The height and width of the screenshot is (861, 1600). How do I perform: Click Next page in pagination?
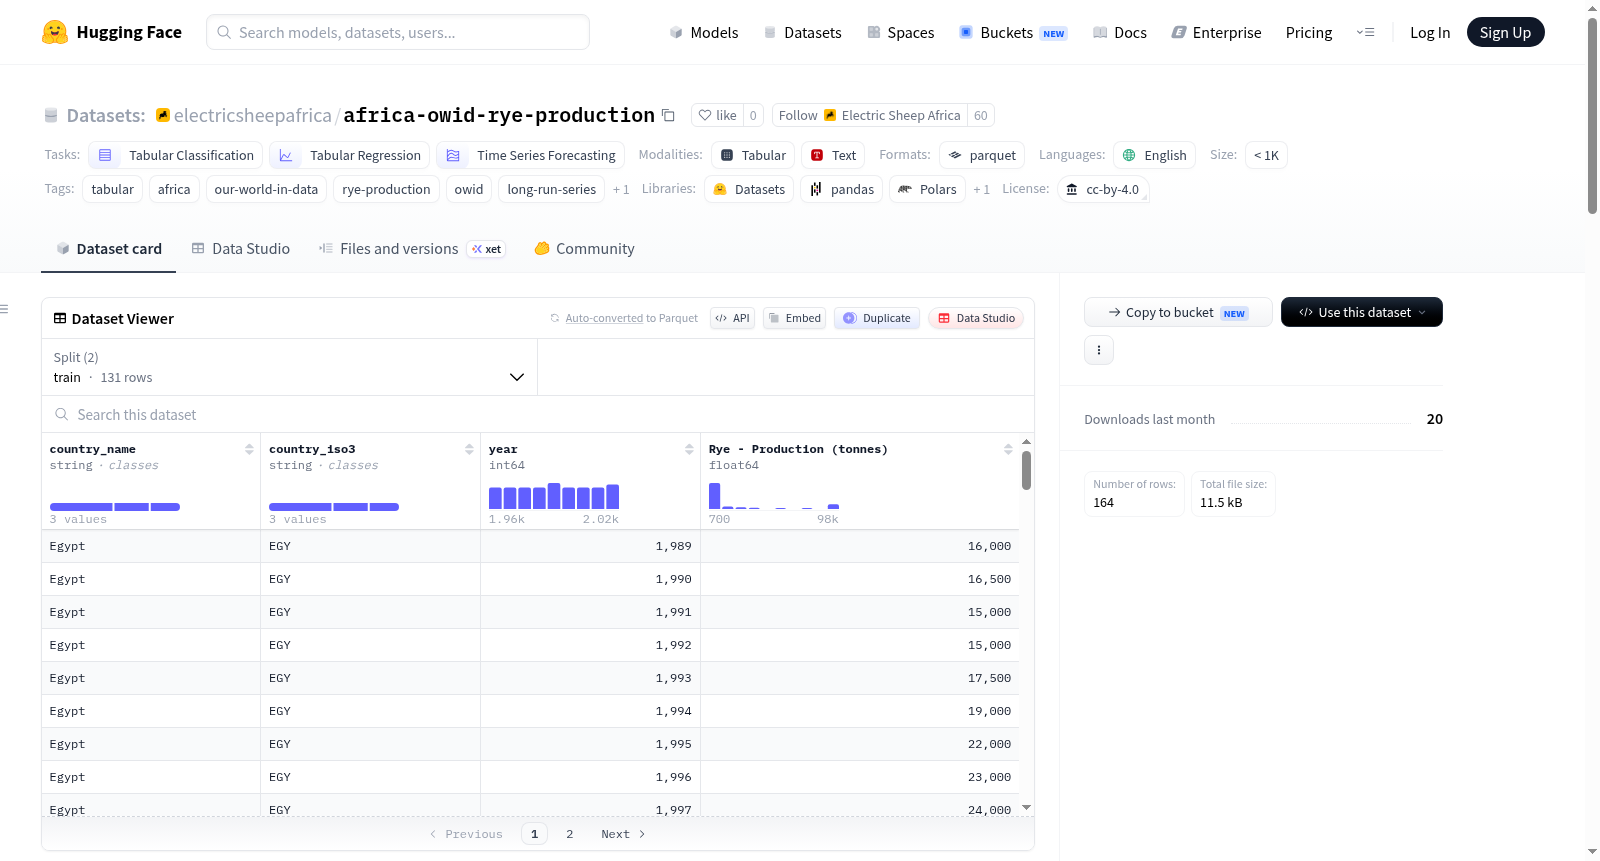[x=623, y=834]
